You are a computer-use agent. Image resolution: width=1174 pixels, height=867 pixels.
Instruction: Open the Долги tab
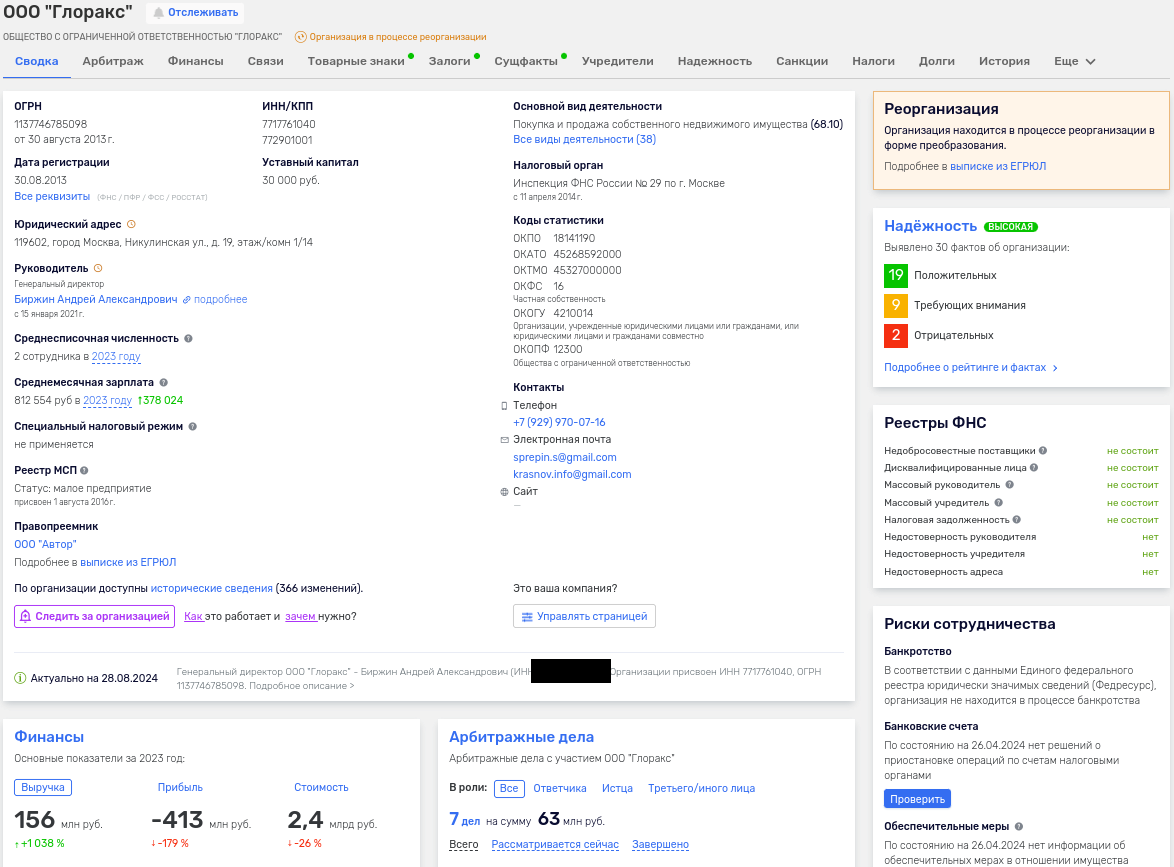[937, 61]
